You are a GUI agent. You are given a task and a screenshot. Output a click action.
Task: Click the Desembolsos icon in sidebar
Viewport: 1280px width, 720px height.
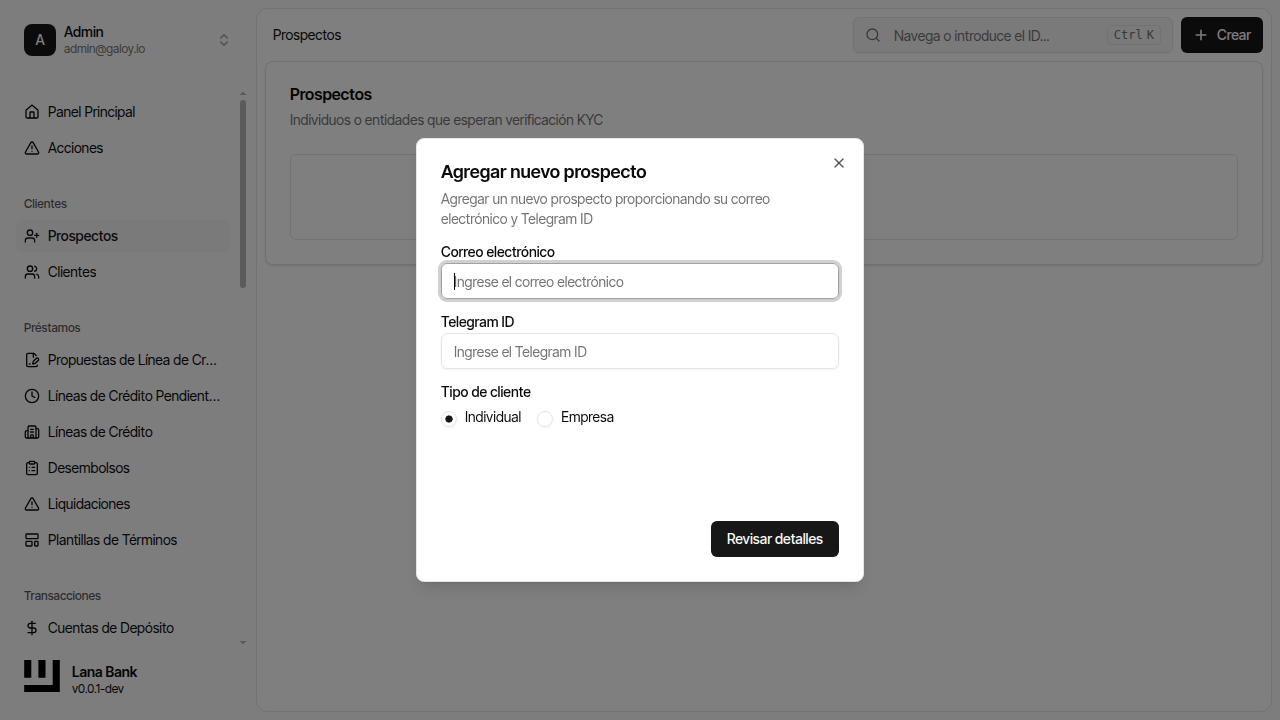pyautogui.click(x=33, y=467)
